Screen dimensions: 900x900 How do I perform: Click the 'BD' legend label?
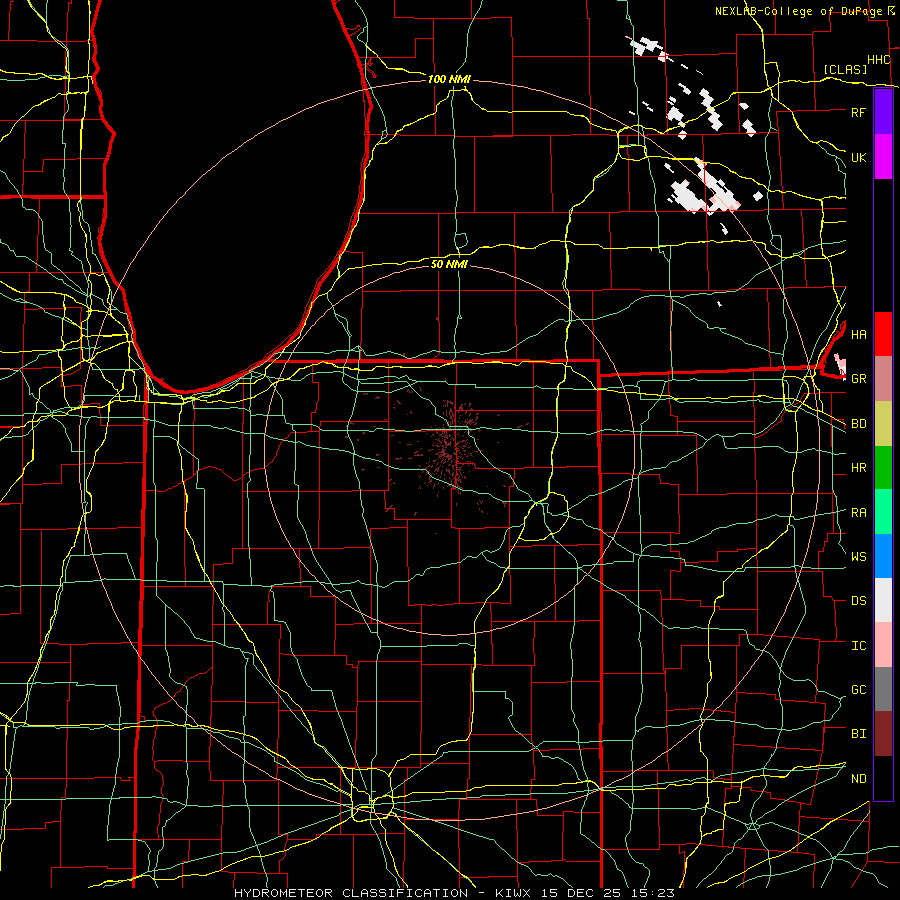click(x=859, y=424)
